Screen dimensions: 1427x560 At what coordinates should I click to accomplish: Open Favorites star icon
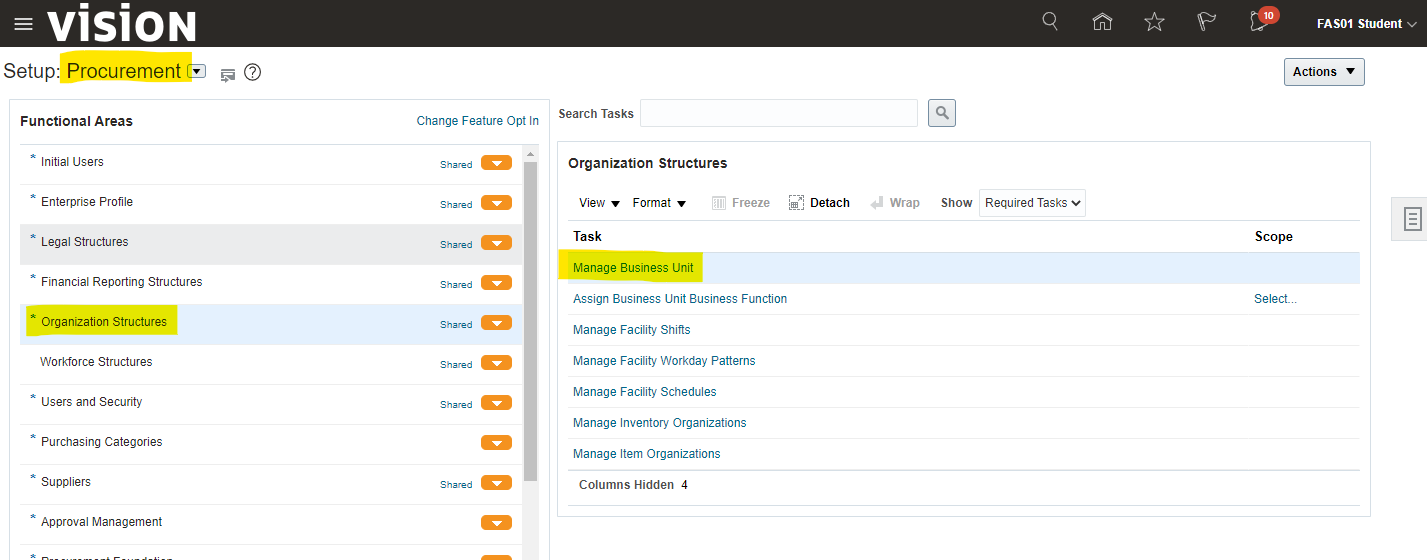click(1154, 22)
